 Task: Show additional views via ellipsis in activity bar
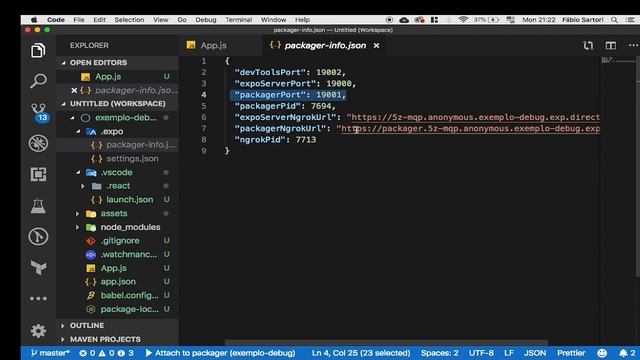38,298
